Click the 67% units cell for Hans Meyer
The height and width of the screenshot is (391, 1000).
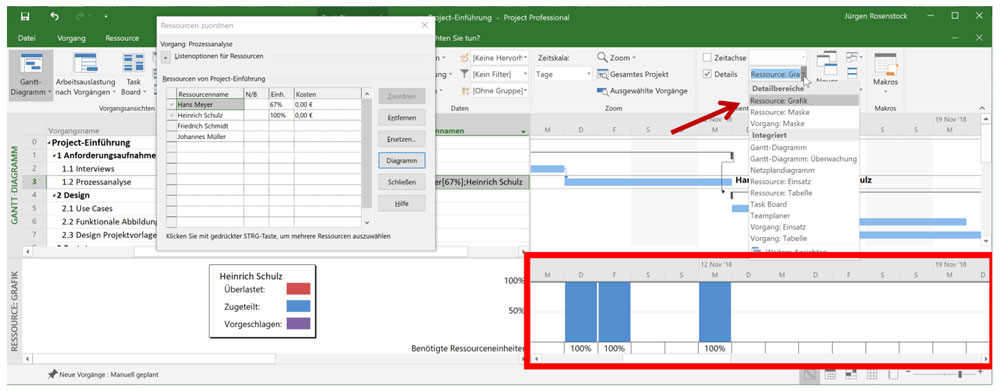pyautogui.click(x=281, y=104)
